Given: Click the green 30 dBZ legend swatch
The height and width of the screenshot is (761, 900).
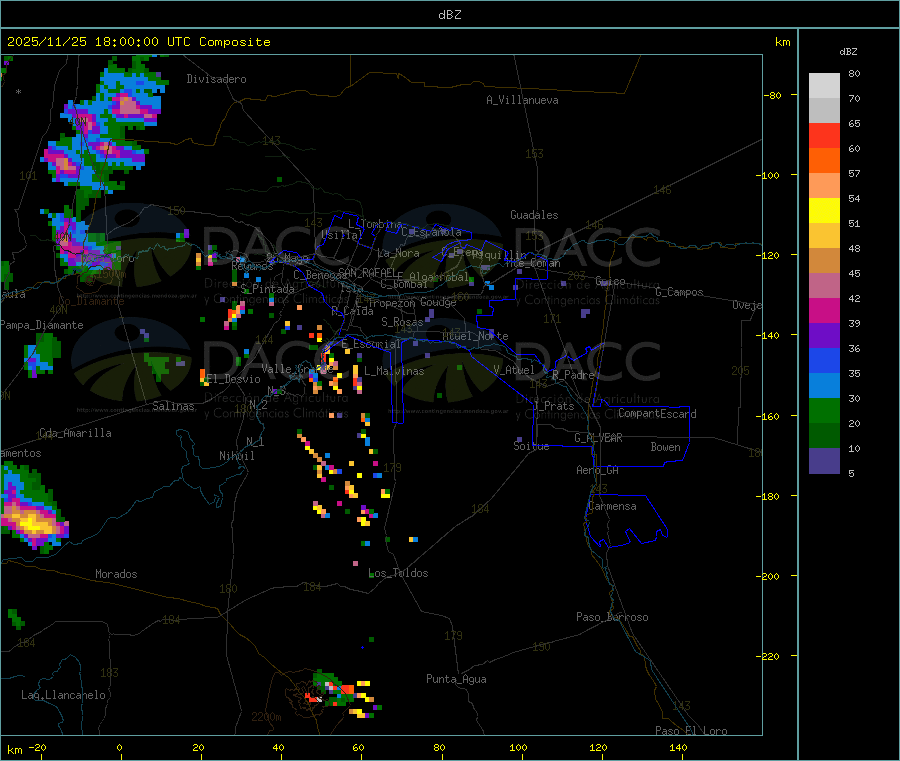Looking at the screenshot, I should tap(824, 410).
